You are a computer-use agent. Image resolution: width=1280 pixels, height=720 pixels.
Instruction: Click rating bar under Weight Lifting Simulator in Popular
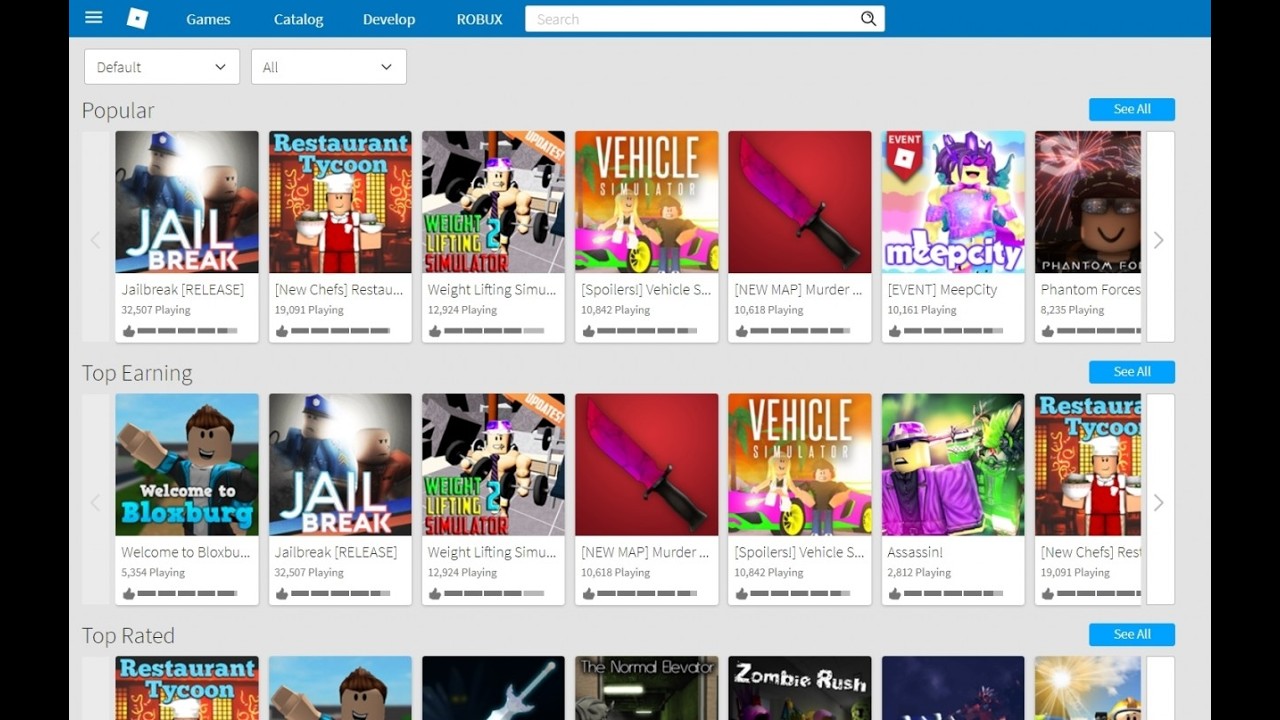coord(494,331)
